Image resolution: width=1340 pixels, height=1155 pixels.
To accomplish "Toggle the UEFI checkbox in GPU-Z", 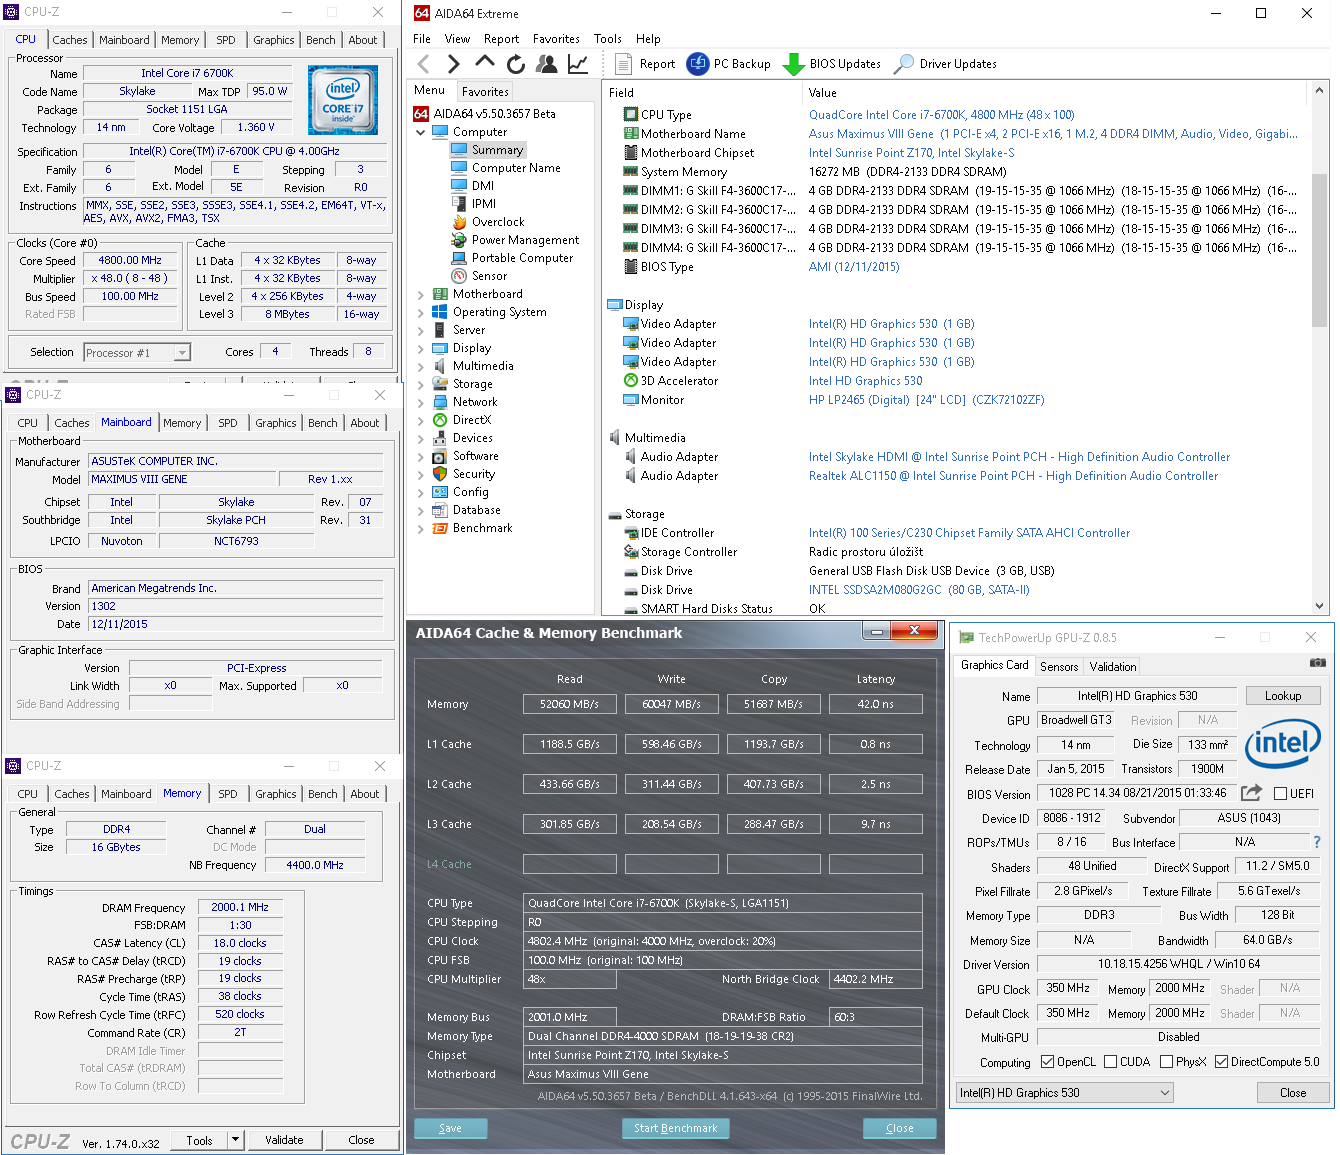I will point(1280,794).
